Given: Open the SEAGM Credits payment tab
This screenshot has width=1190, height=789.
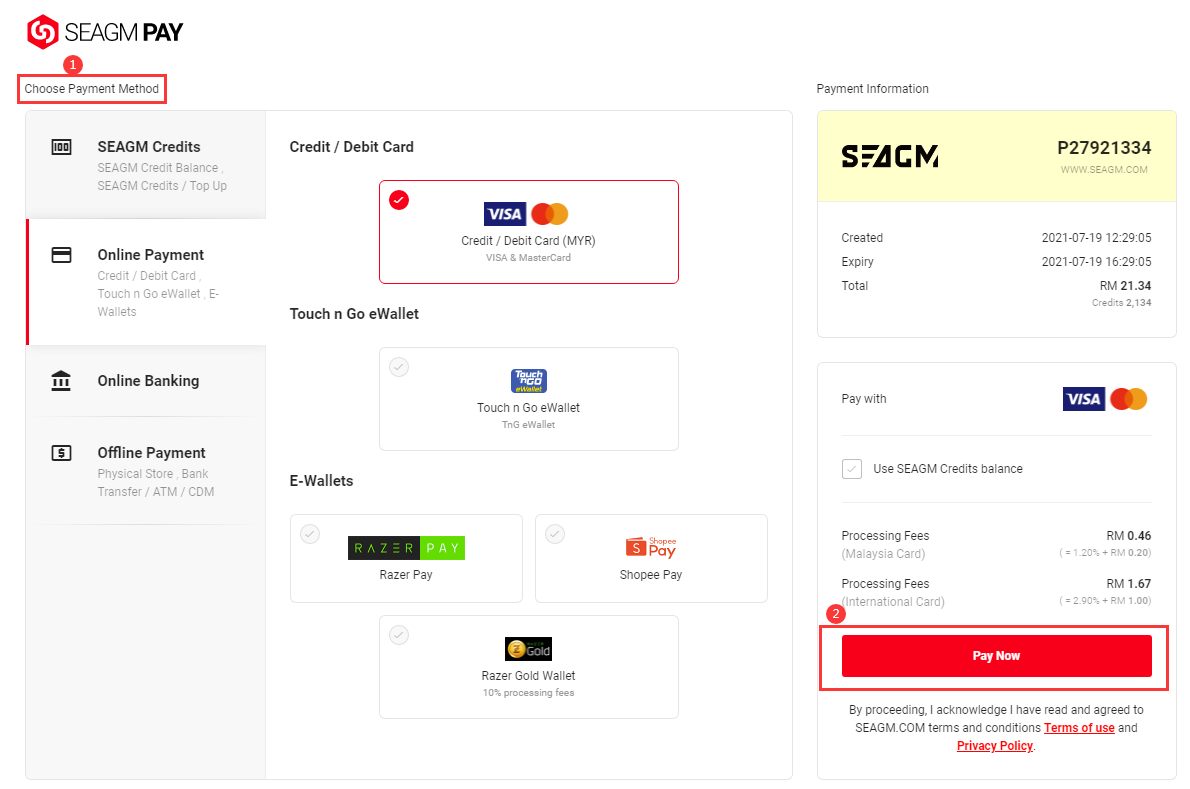Looking at the screenshot, I should (x=146, y=165).
